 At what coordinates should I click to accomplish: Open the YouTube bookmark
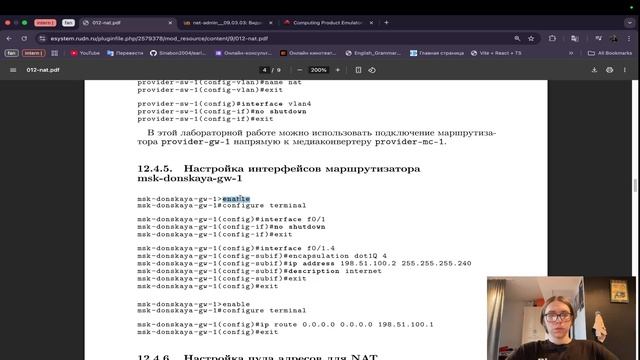coord(85,53)
